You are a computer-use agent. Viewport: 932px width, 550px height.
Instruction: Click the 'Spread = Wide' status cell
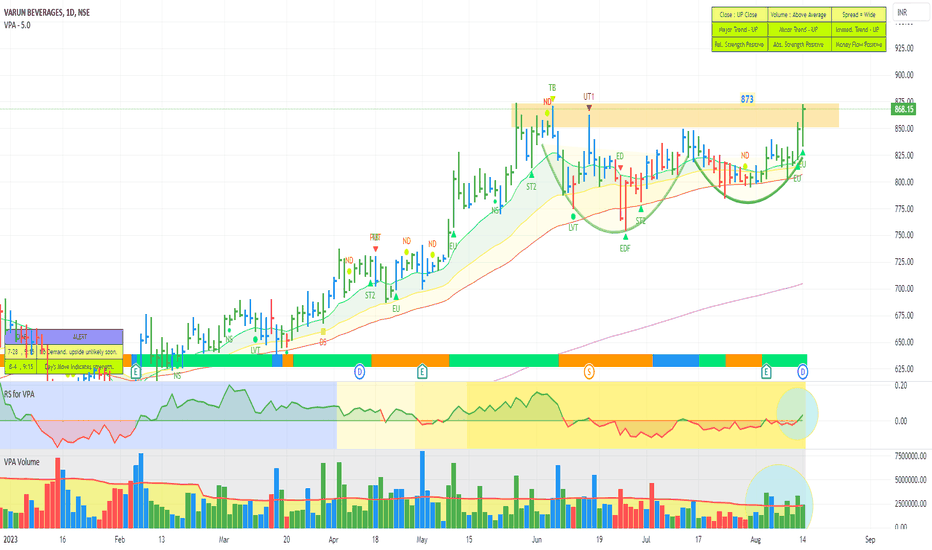858,15
